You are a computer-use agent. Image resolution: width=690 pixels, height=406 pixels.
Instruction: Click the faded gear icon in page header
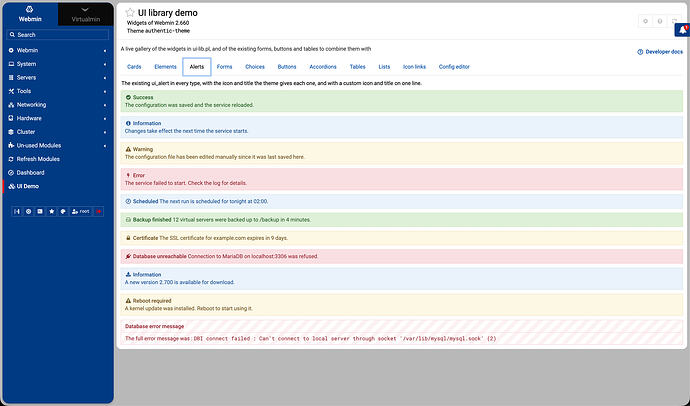click(646, 21)
